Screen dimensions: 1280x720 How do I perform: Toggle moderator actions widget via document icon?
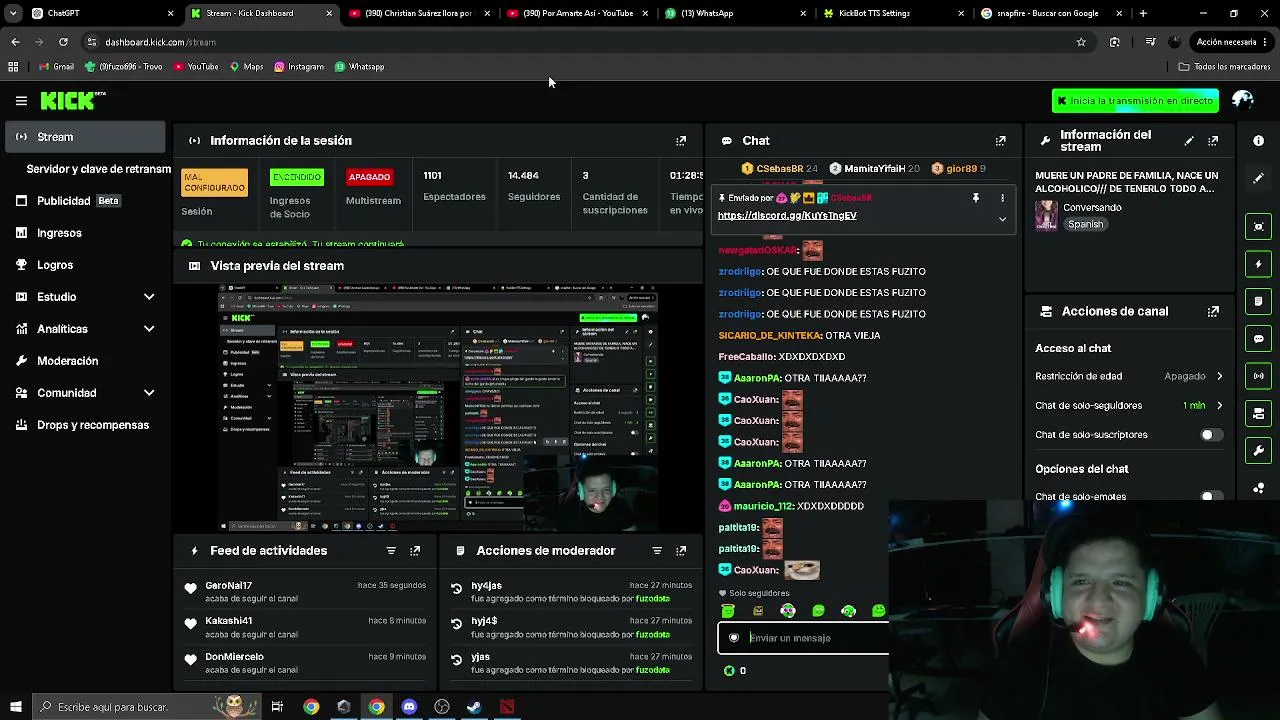point(1259,301)
